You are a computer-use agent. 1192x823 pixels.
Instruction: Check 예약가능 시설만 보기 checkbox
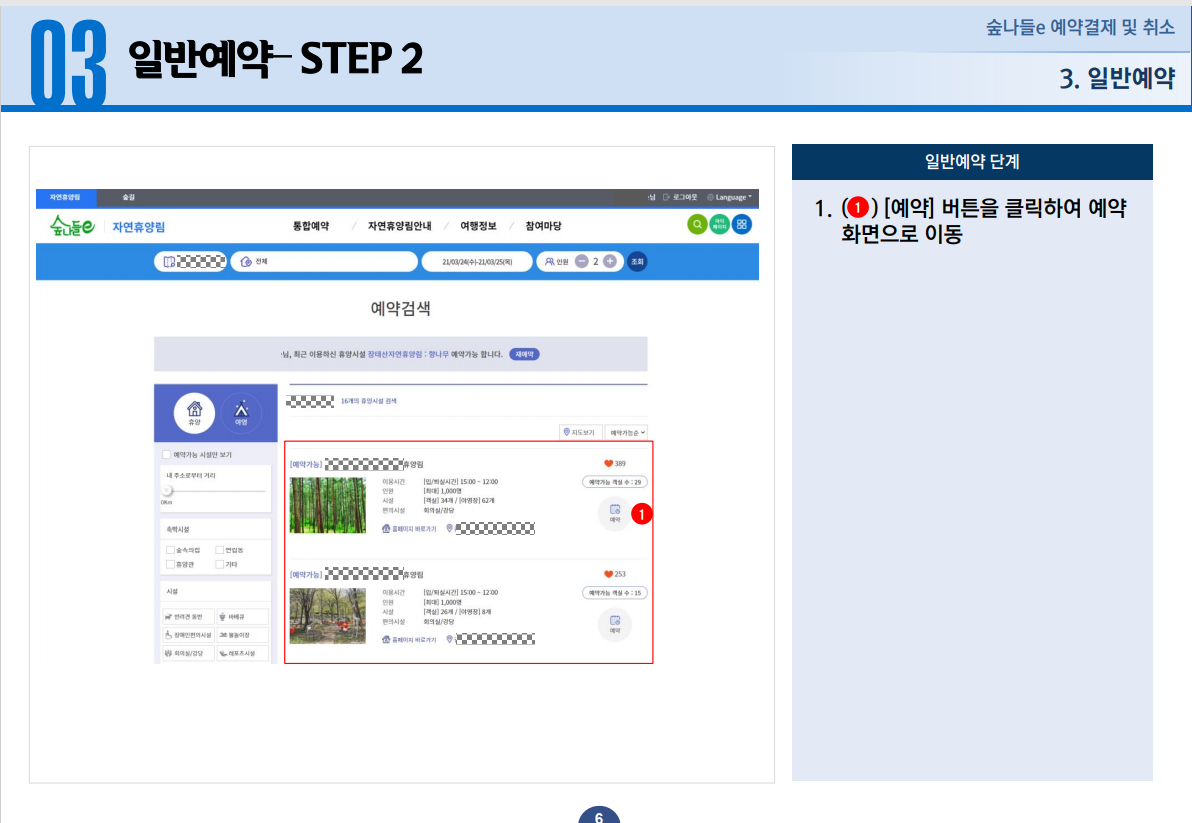click(x=166, y=454)
